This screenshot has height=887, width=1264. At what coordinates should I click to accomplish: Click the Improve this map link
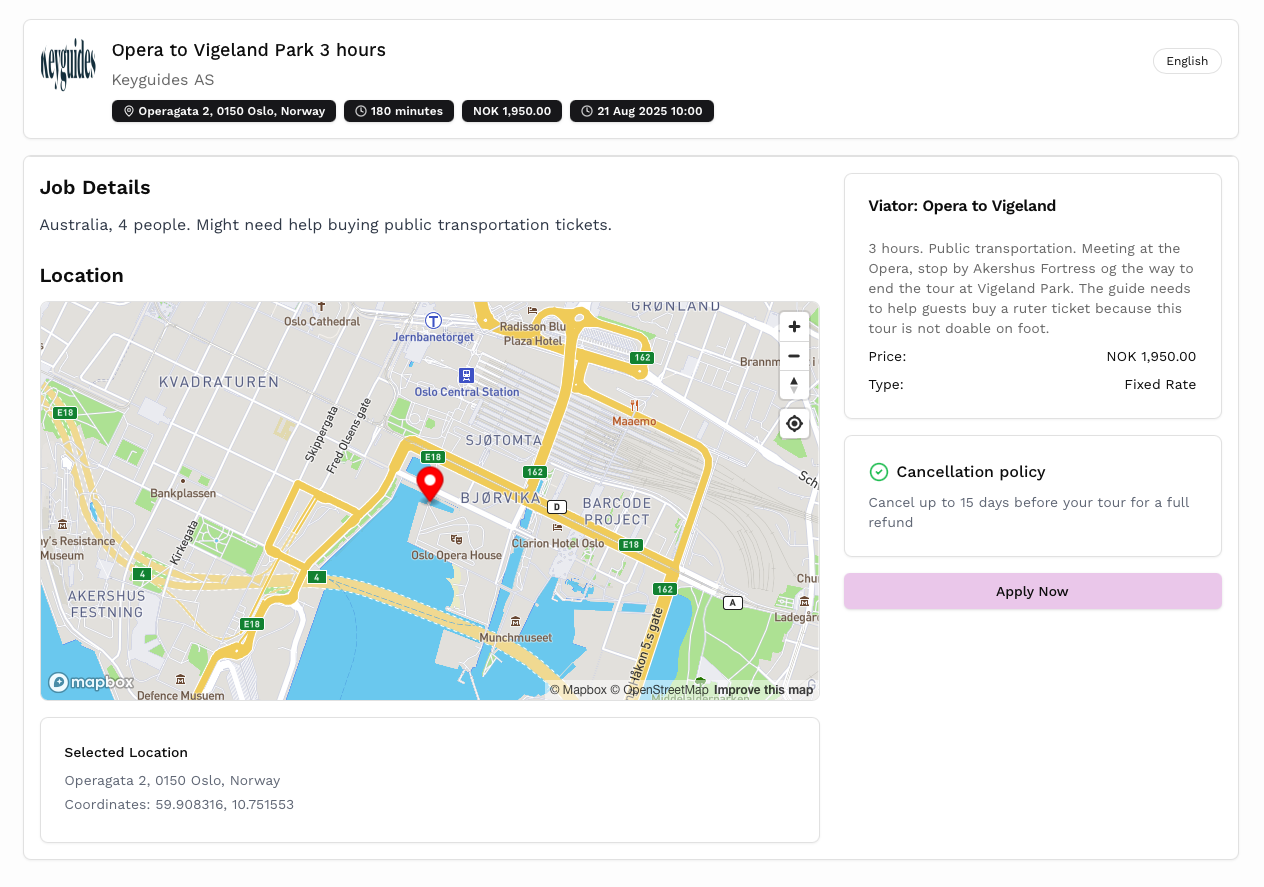[763, 690]
